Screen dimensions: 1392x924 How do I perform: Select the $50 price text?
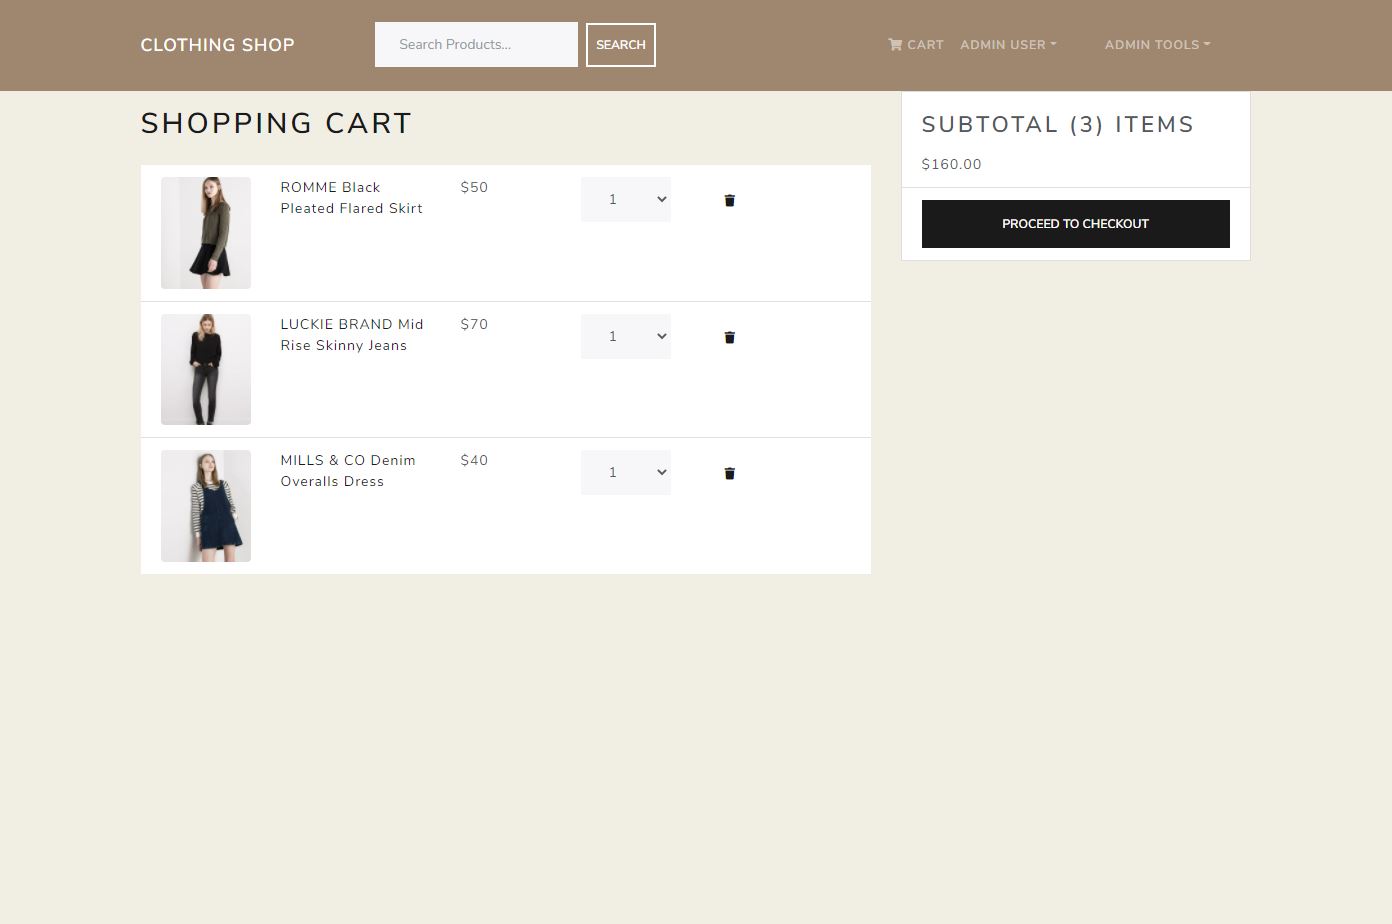pyautogui.click(x=475, y=188)
